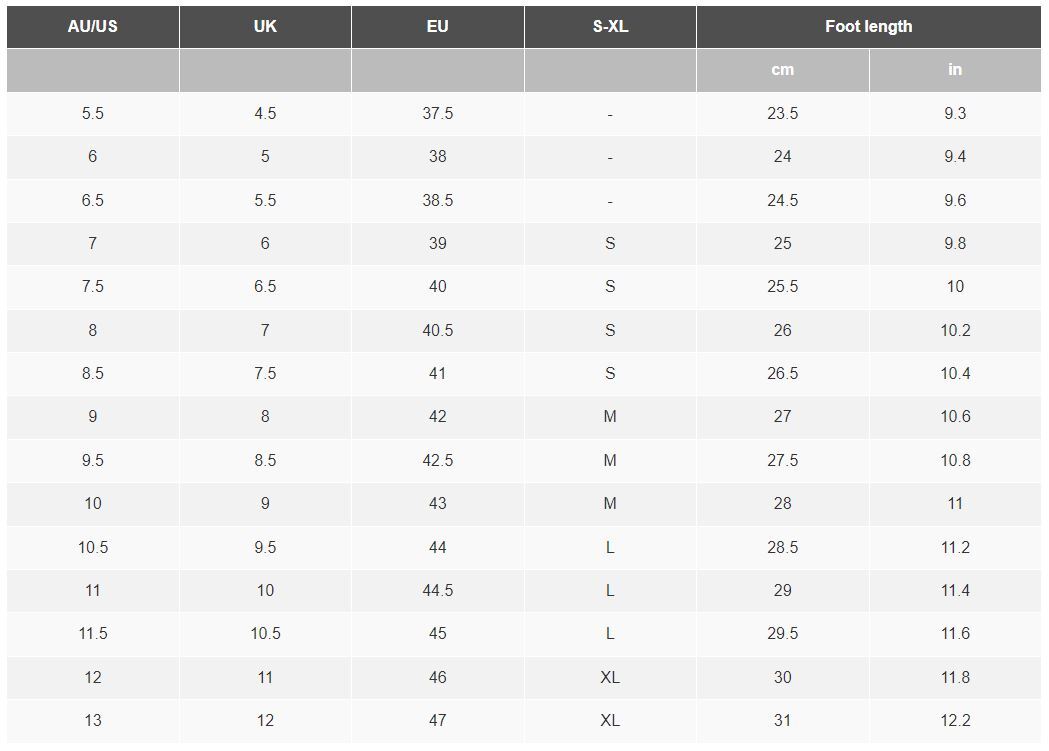Select EU size 44.5 cell
The width and height of the screenshot is (1049, 751).
pyautogui.click(x=438, y=591)
